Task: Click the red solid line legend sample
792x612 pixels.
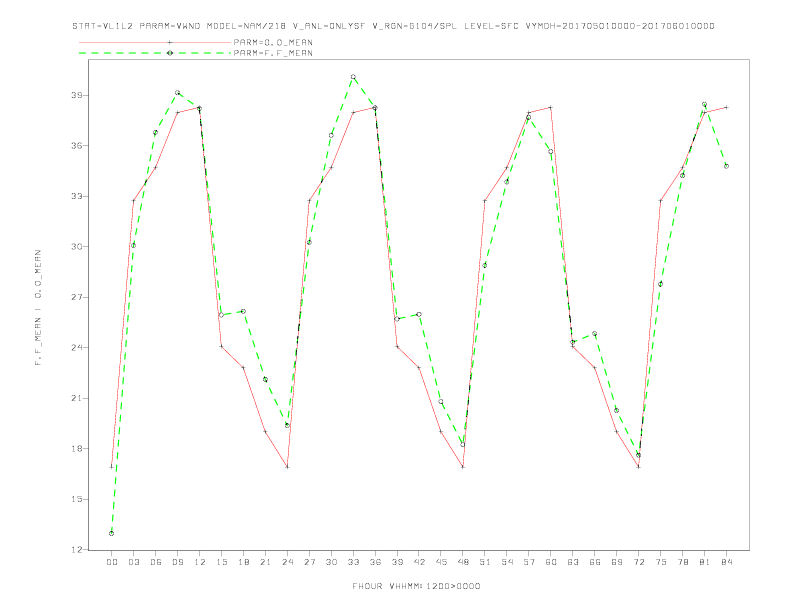Action: coord(155,42)
